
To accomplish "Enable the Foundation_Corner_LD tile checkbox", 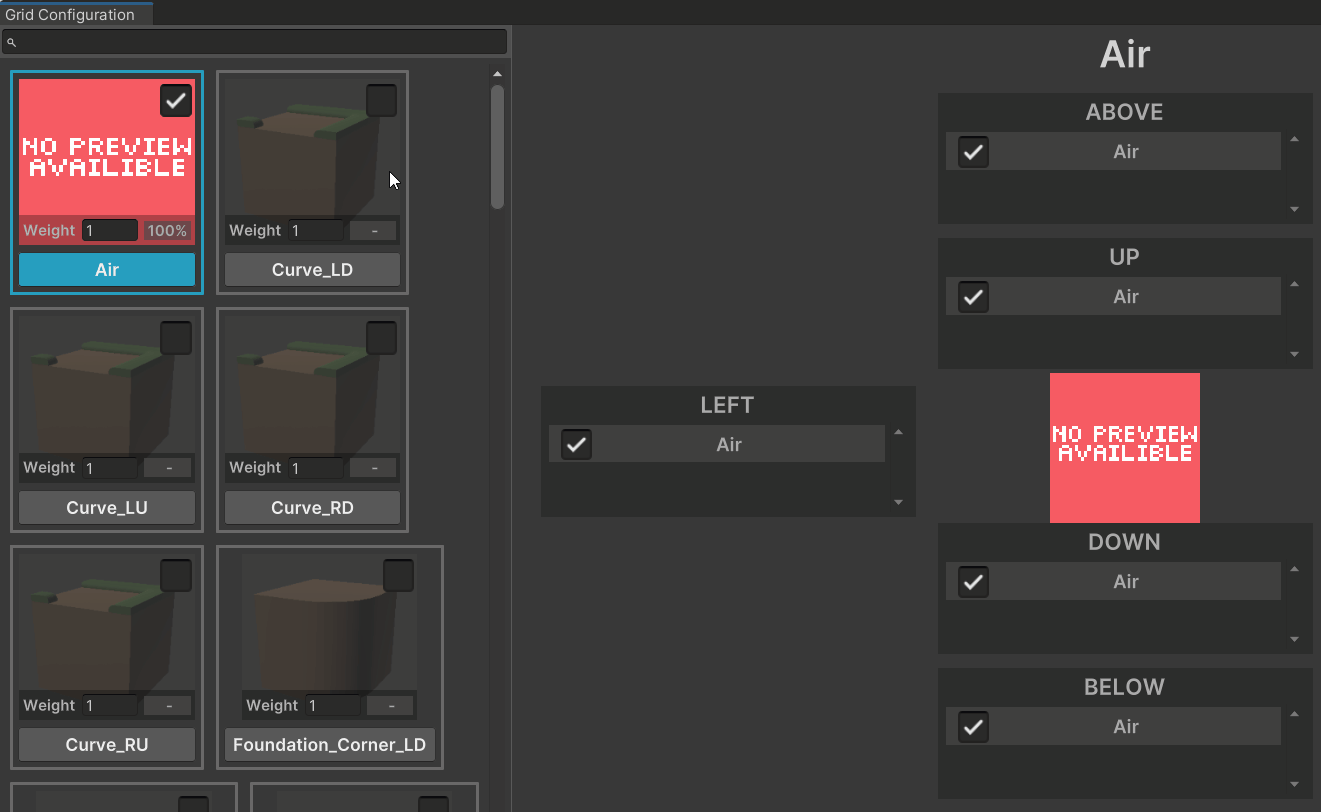I will (x=398, y=576).
